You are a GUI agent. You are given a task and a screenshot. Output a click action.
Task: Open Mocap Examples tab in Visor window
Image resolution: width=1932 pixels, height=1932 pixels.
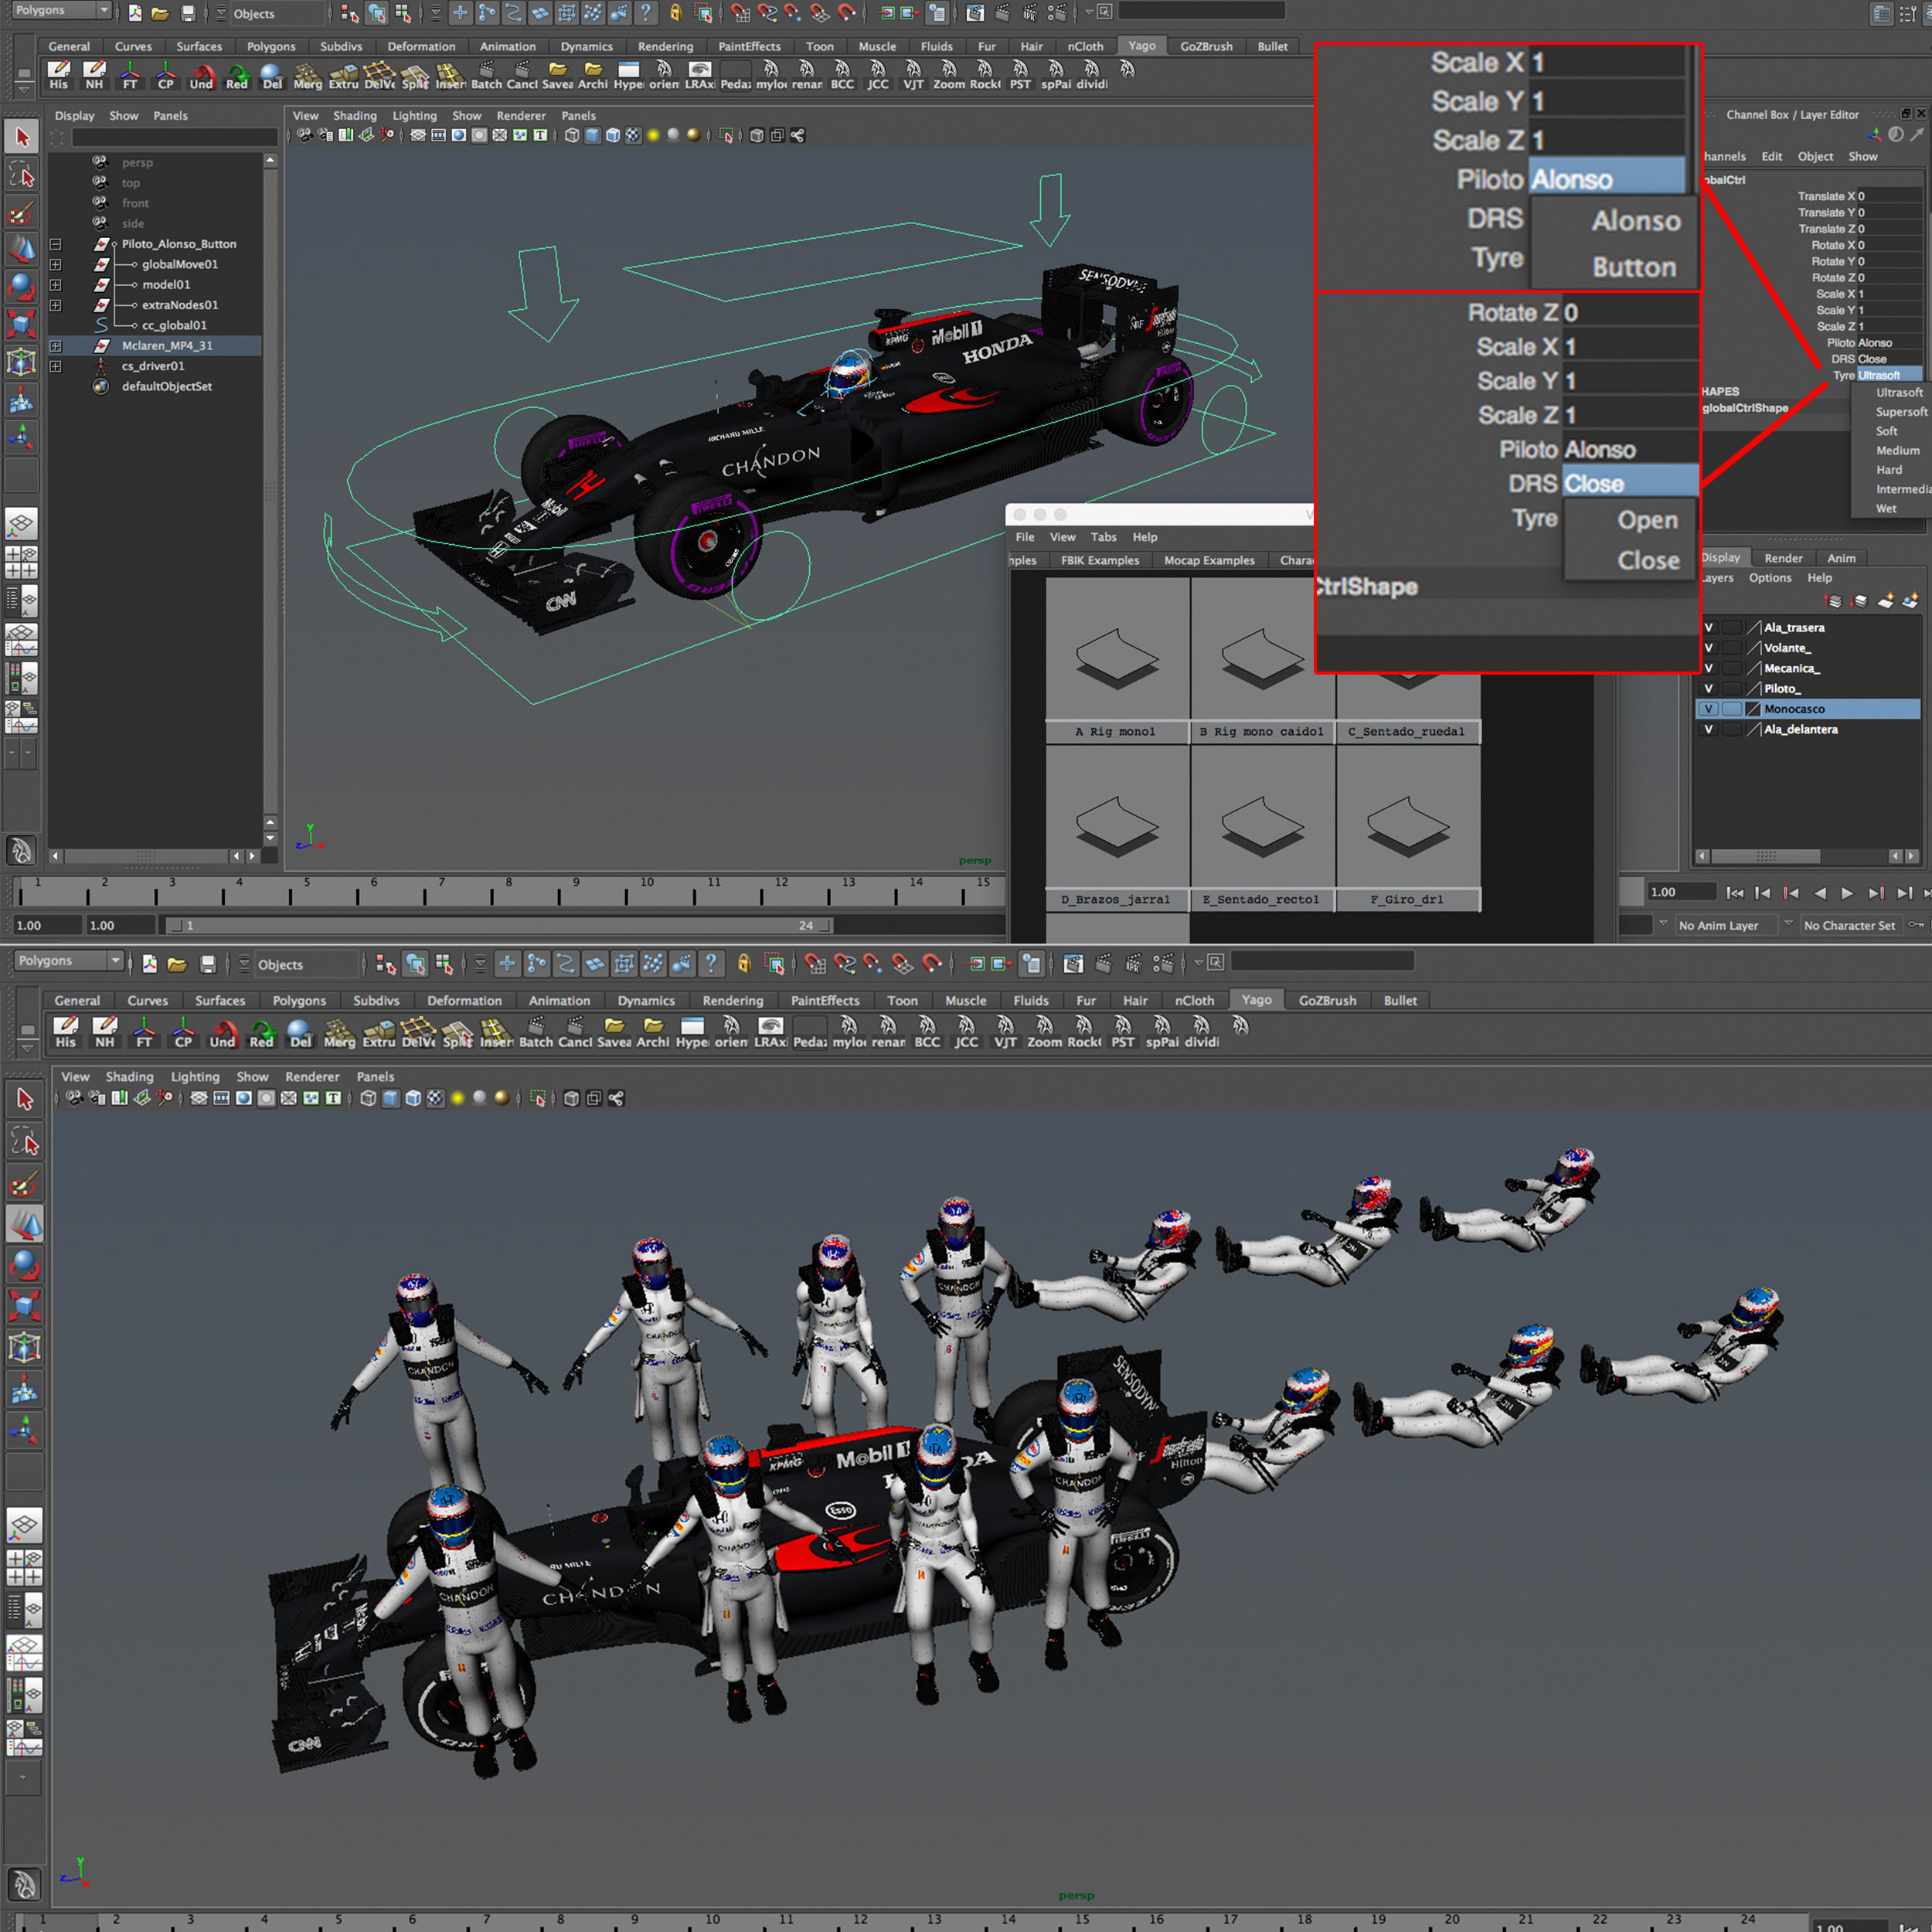pyautogui.click(x=1209, y=560)
